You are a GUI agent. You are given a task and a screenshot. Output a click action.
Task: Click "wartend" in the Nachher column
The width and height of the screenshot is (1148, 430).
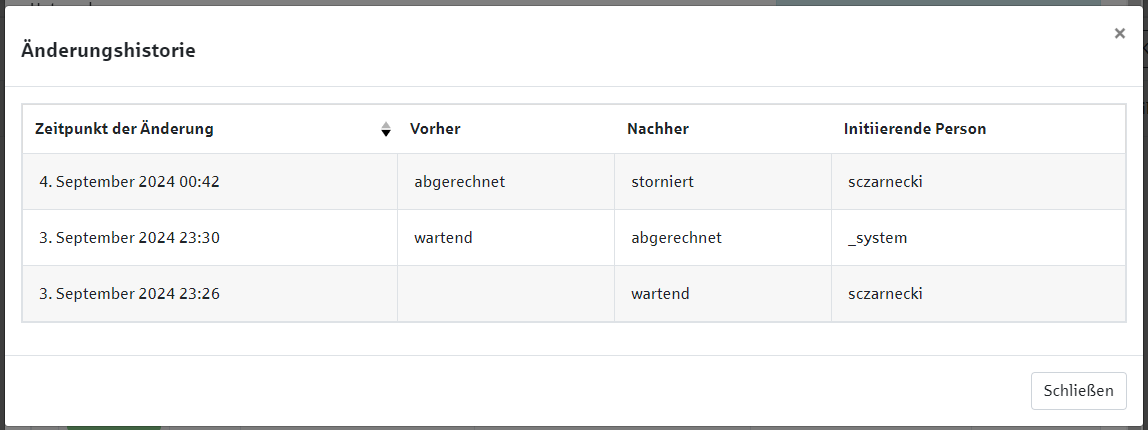click(660, 294)
